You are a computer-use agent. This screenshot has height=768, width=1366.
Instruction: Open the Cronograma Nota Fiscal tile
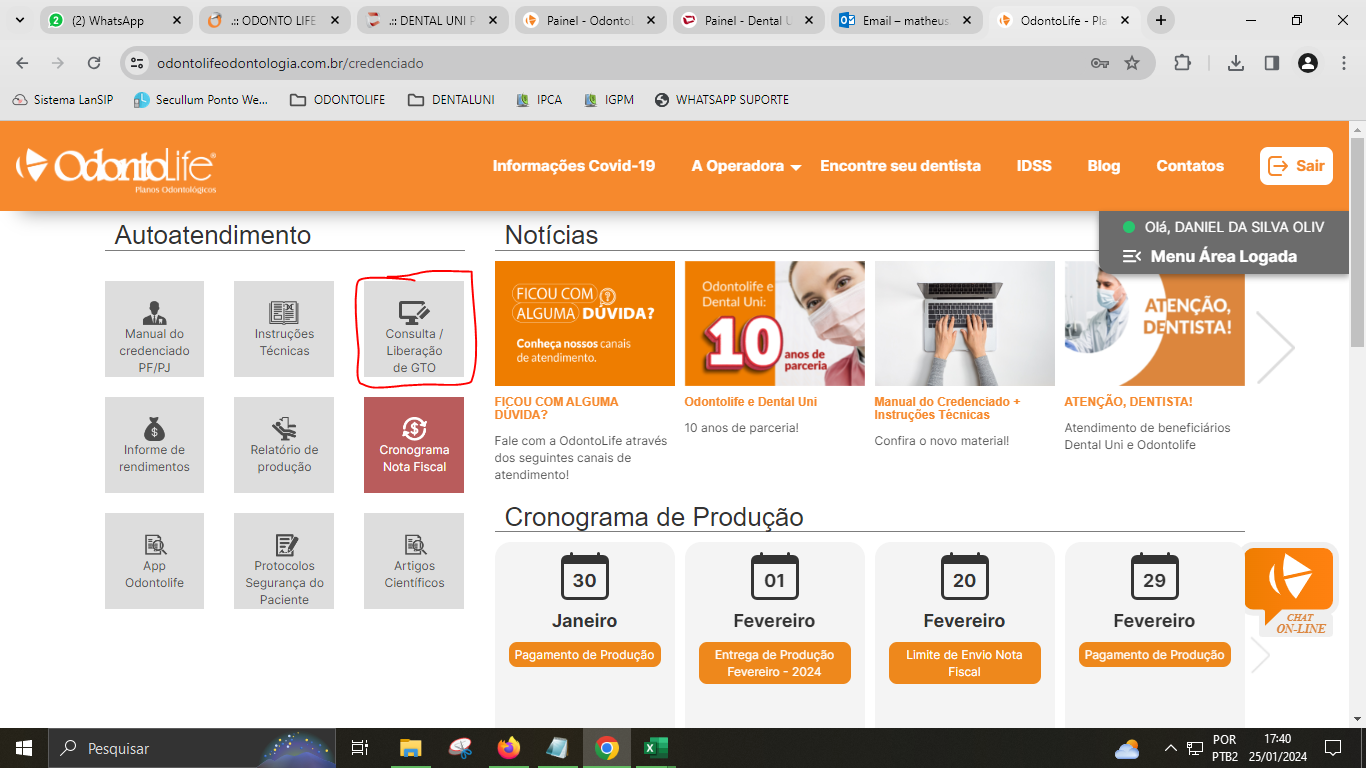(414, 445)
